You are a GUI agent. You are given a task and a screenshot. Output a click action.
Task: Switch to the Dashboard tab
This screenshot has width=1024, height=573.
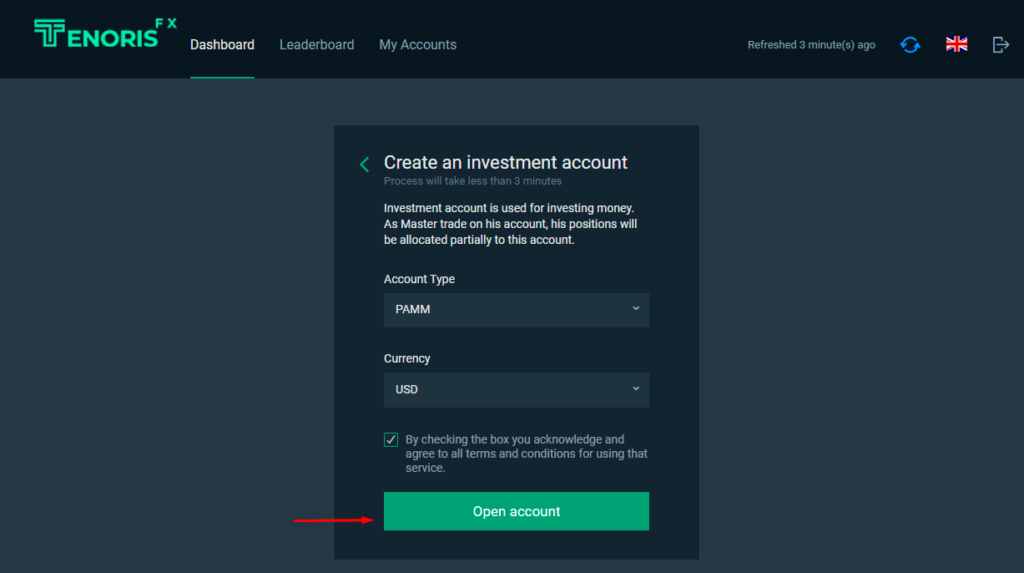[222, 45]
